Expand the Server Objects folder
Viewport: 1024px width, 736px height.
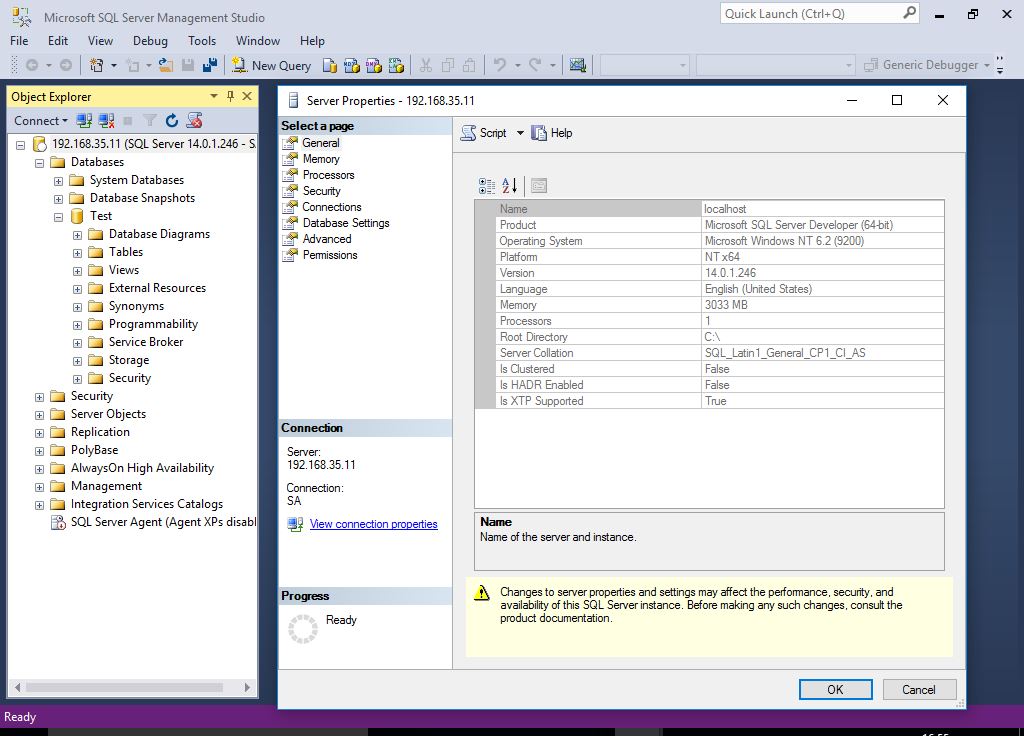[x=39, y=415]
